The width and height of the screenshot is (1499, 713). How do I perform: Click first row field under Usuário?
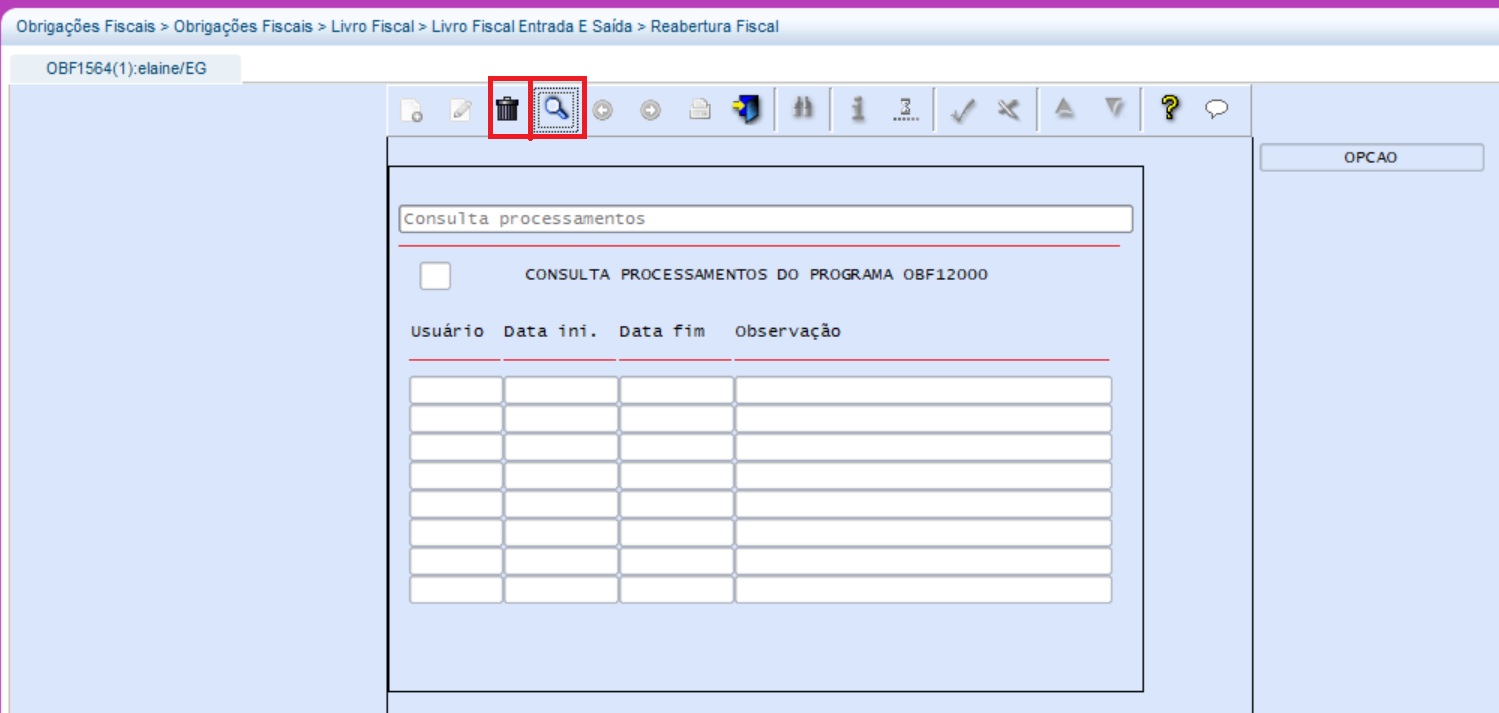(x=456, y=390)
